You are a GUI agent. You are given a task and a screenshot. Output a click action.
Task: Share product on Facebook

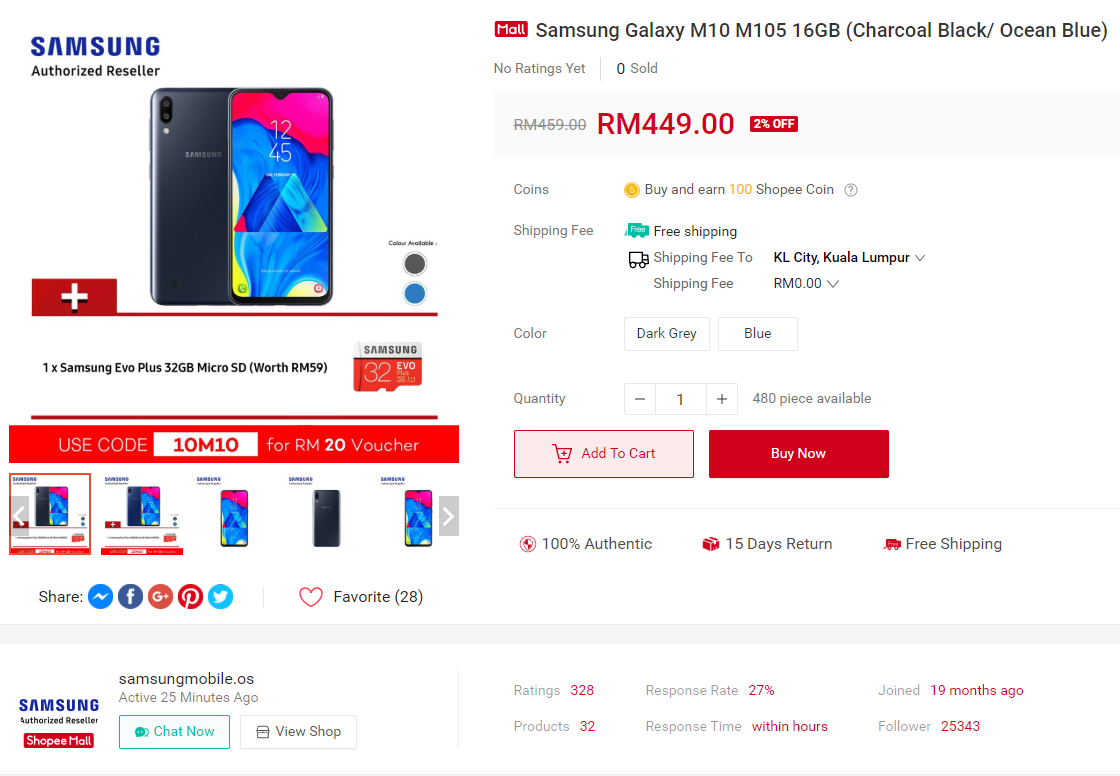[x=130, y=597]
